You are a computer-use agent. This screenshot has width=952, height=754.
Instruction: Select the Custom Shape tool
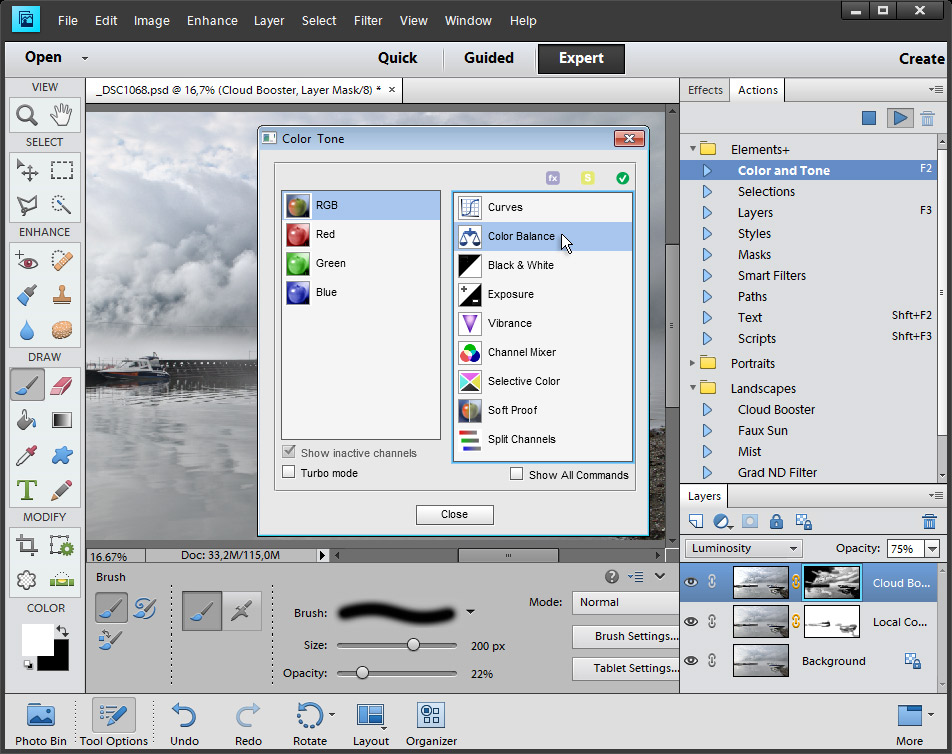[62, 455]
